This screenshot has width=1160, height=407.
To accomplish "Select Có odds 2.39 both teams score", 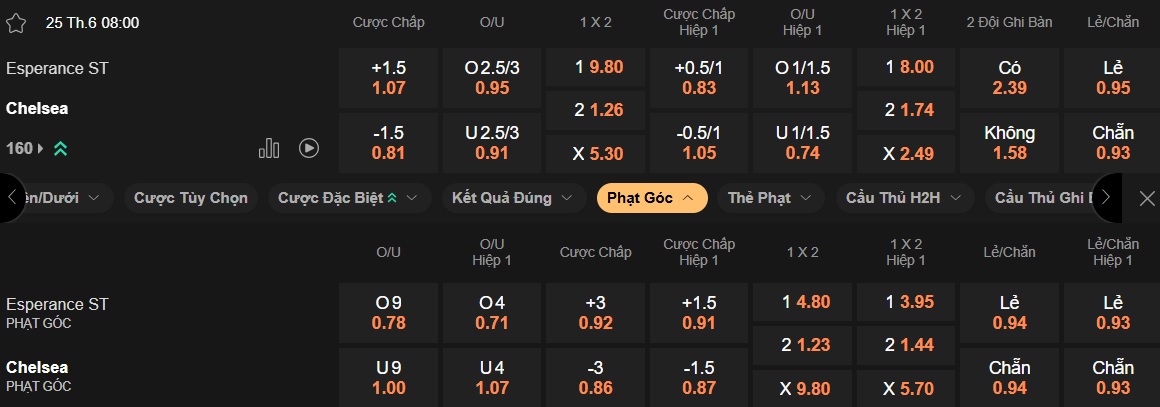I will 1009,78.
